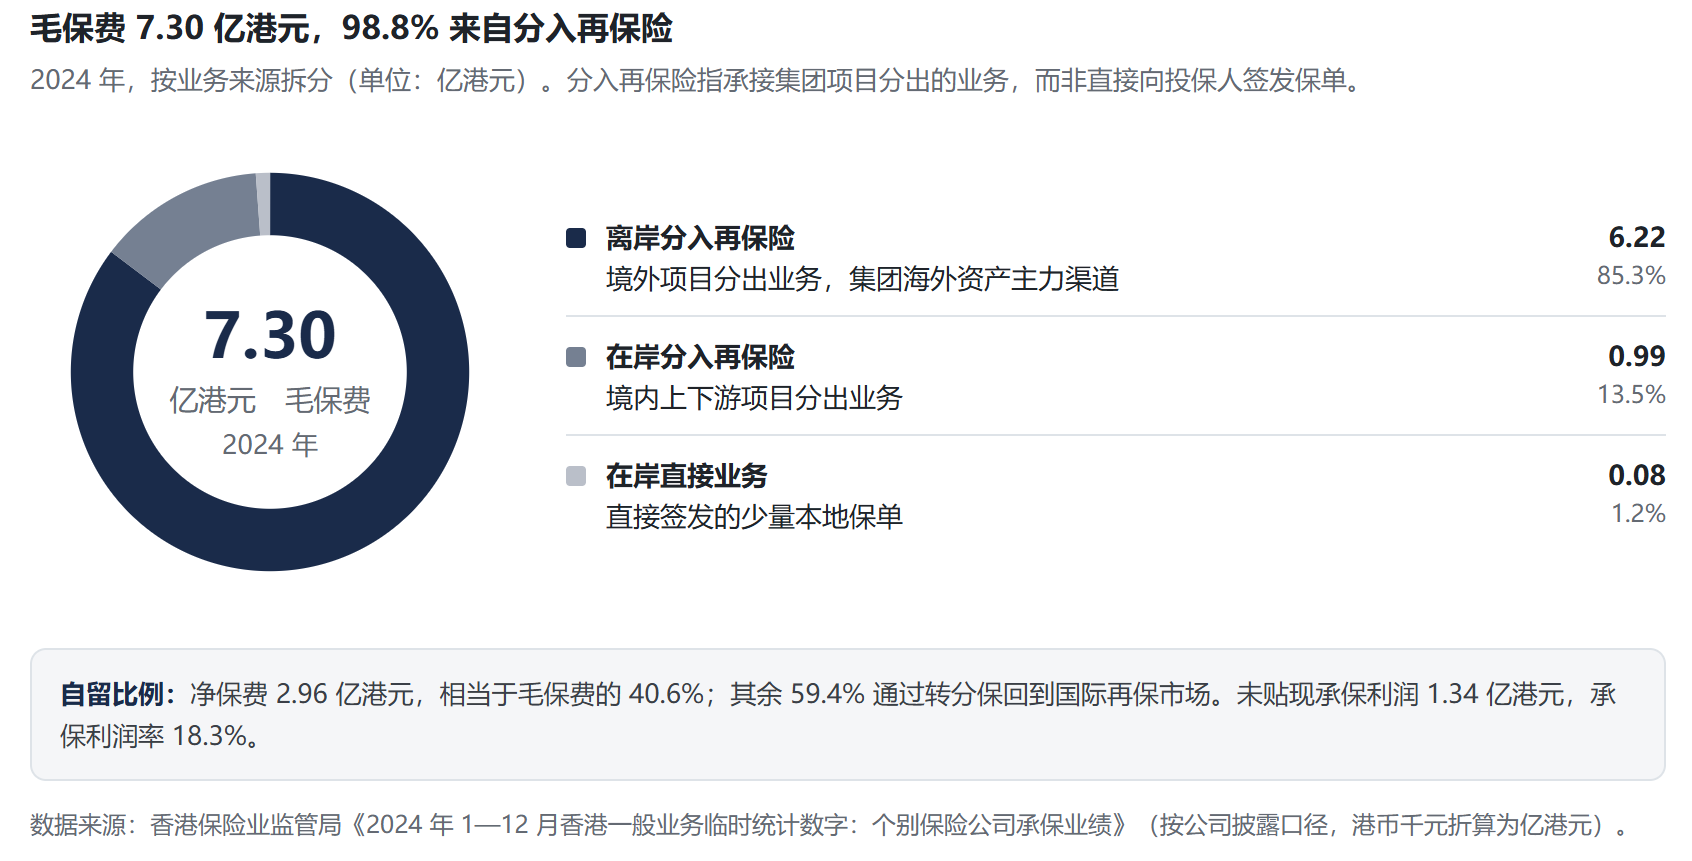Image resolution: width=1692 pixels, height=861 pixels.
Task: Select the thin light gray donut sliver
Action: 263,204
